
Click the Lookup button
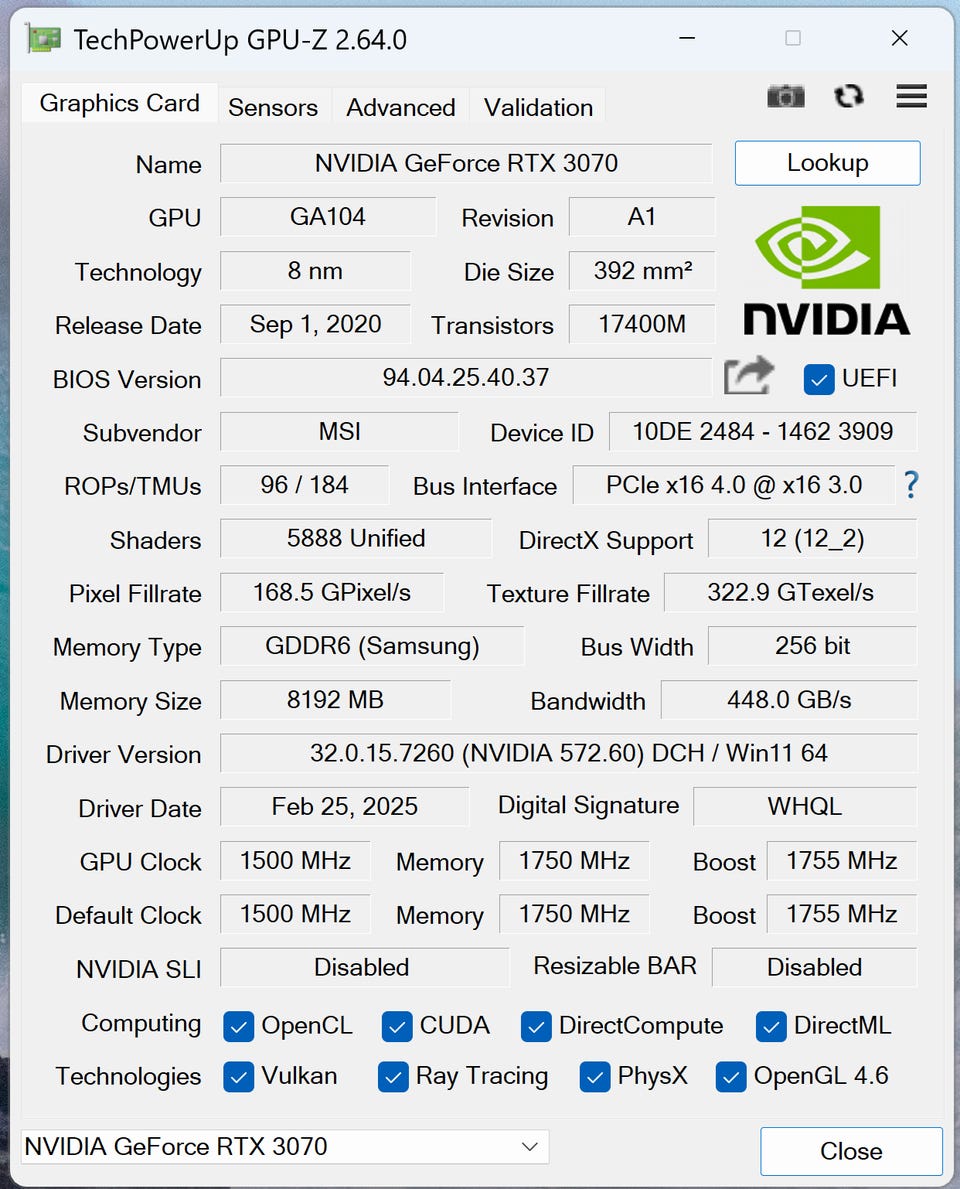(x=827, y=163)
